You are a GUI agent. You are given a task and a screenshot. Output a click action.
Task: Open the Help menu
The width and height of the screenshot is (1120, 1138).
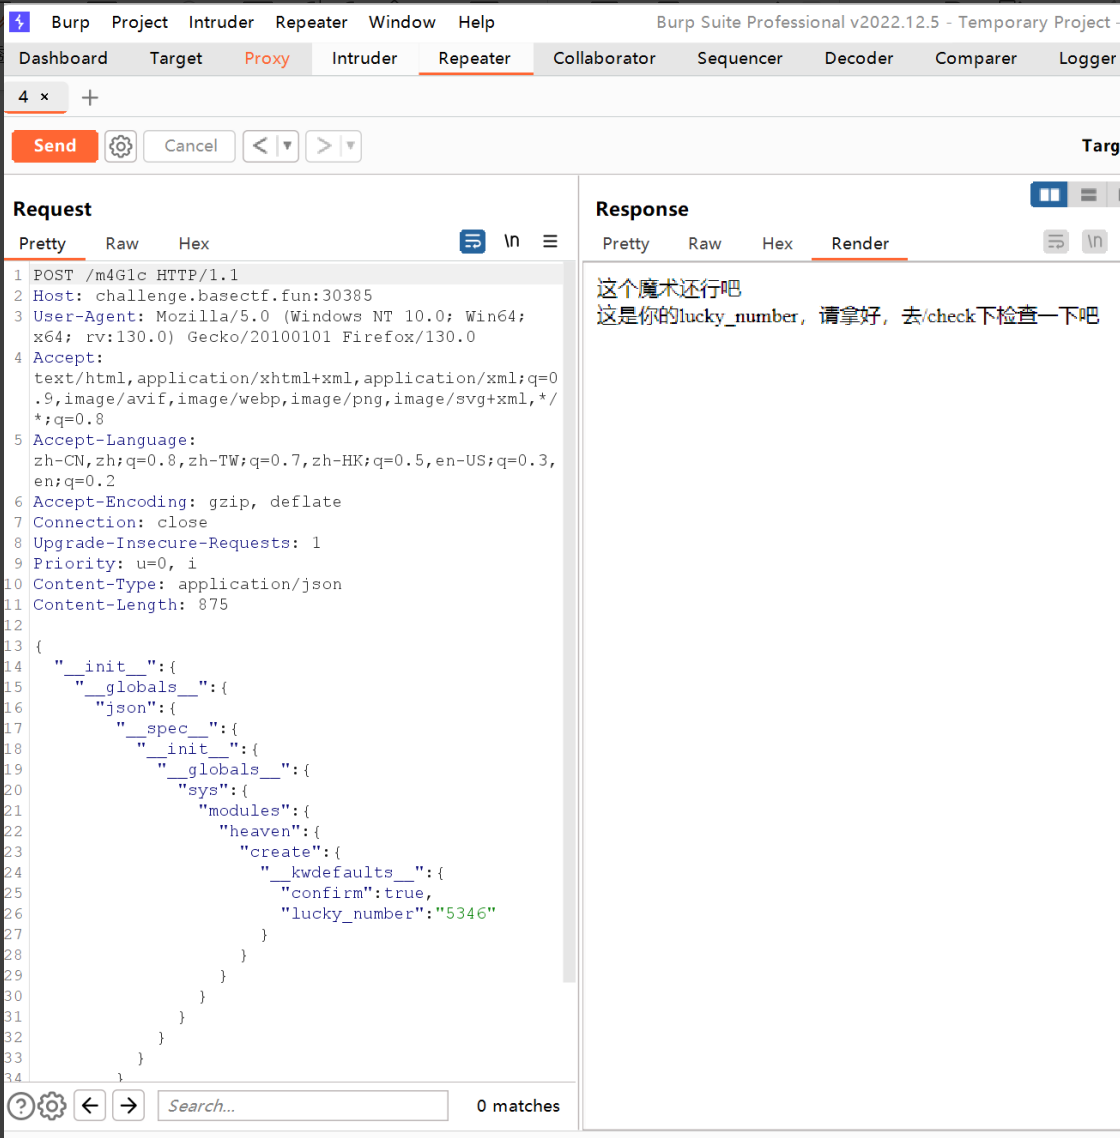pyautogui.click(x=476, y=22)
